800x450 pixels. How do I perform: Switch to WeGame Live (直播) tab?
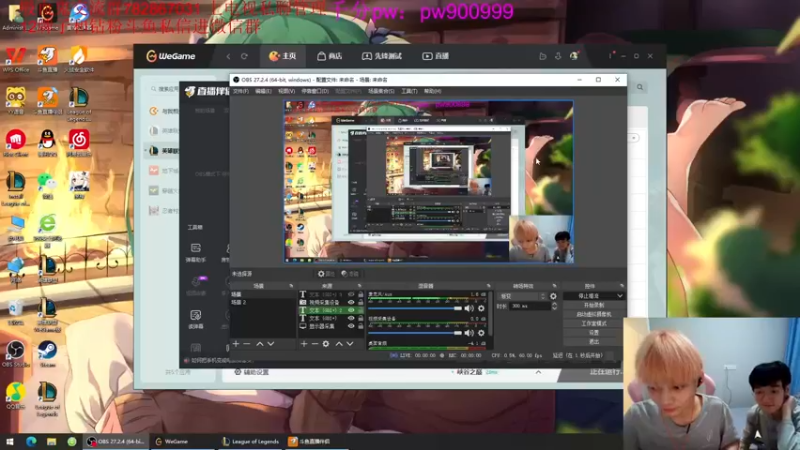pyautogui.click(x=435, y=56)
